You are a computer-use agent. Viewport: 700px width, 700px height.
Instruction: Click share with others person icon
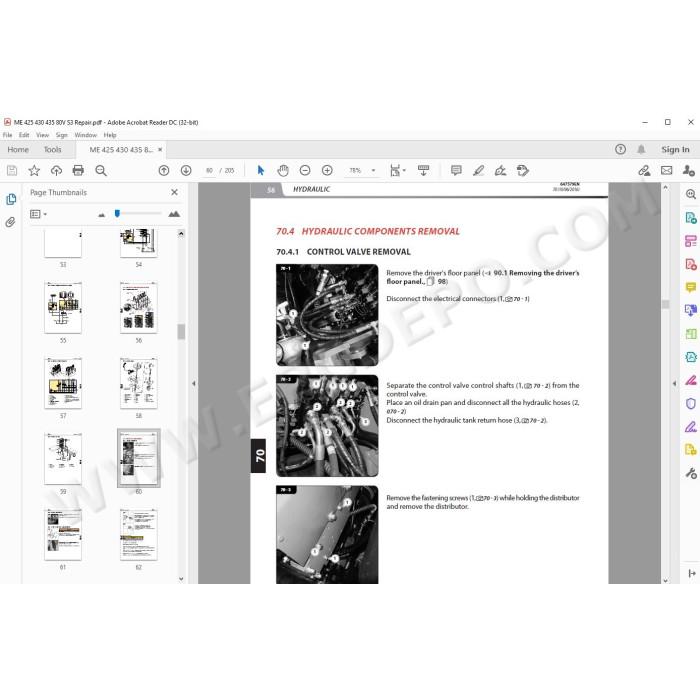tap(688, 170)
